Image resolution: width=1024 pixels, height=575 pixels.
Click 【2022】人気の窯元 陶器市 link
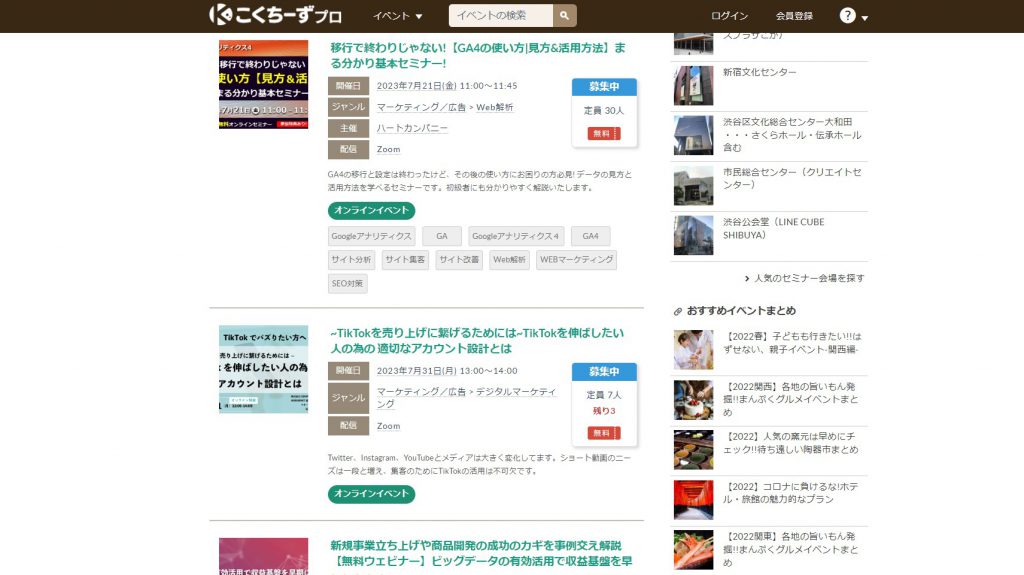[x=791, y=443]
